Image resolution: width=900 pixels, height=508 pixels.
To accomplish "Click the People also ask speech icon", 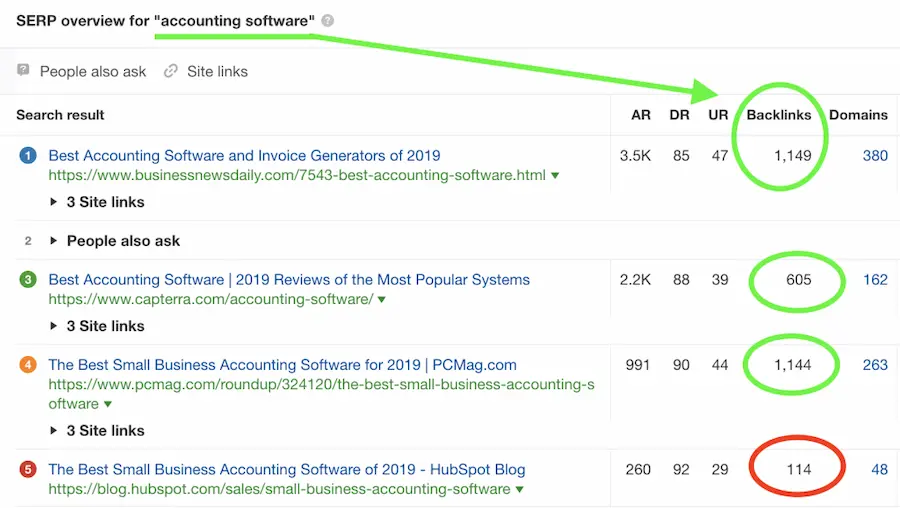I will coord(24,71).
